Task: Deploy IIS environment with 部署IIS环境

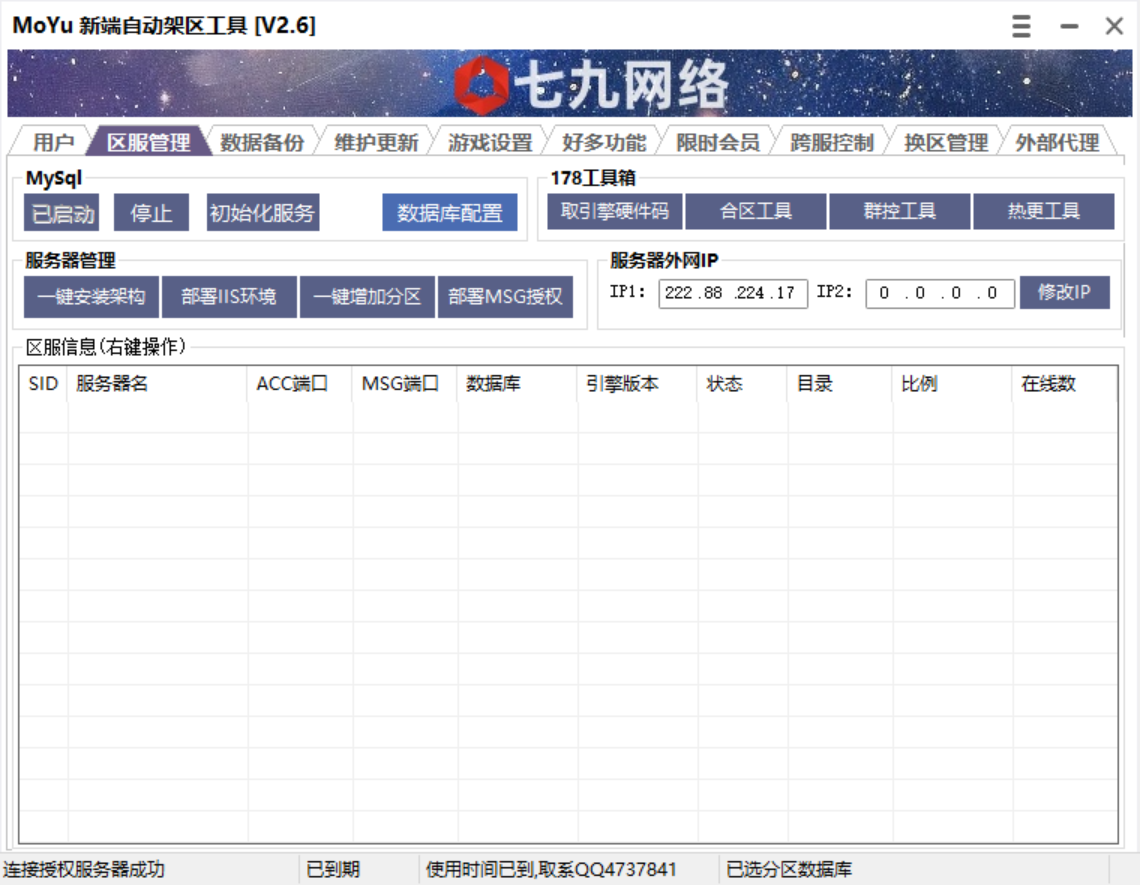Action: tap(229, 296)
